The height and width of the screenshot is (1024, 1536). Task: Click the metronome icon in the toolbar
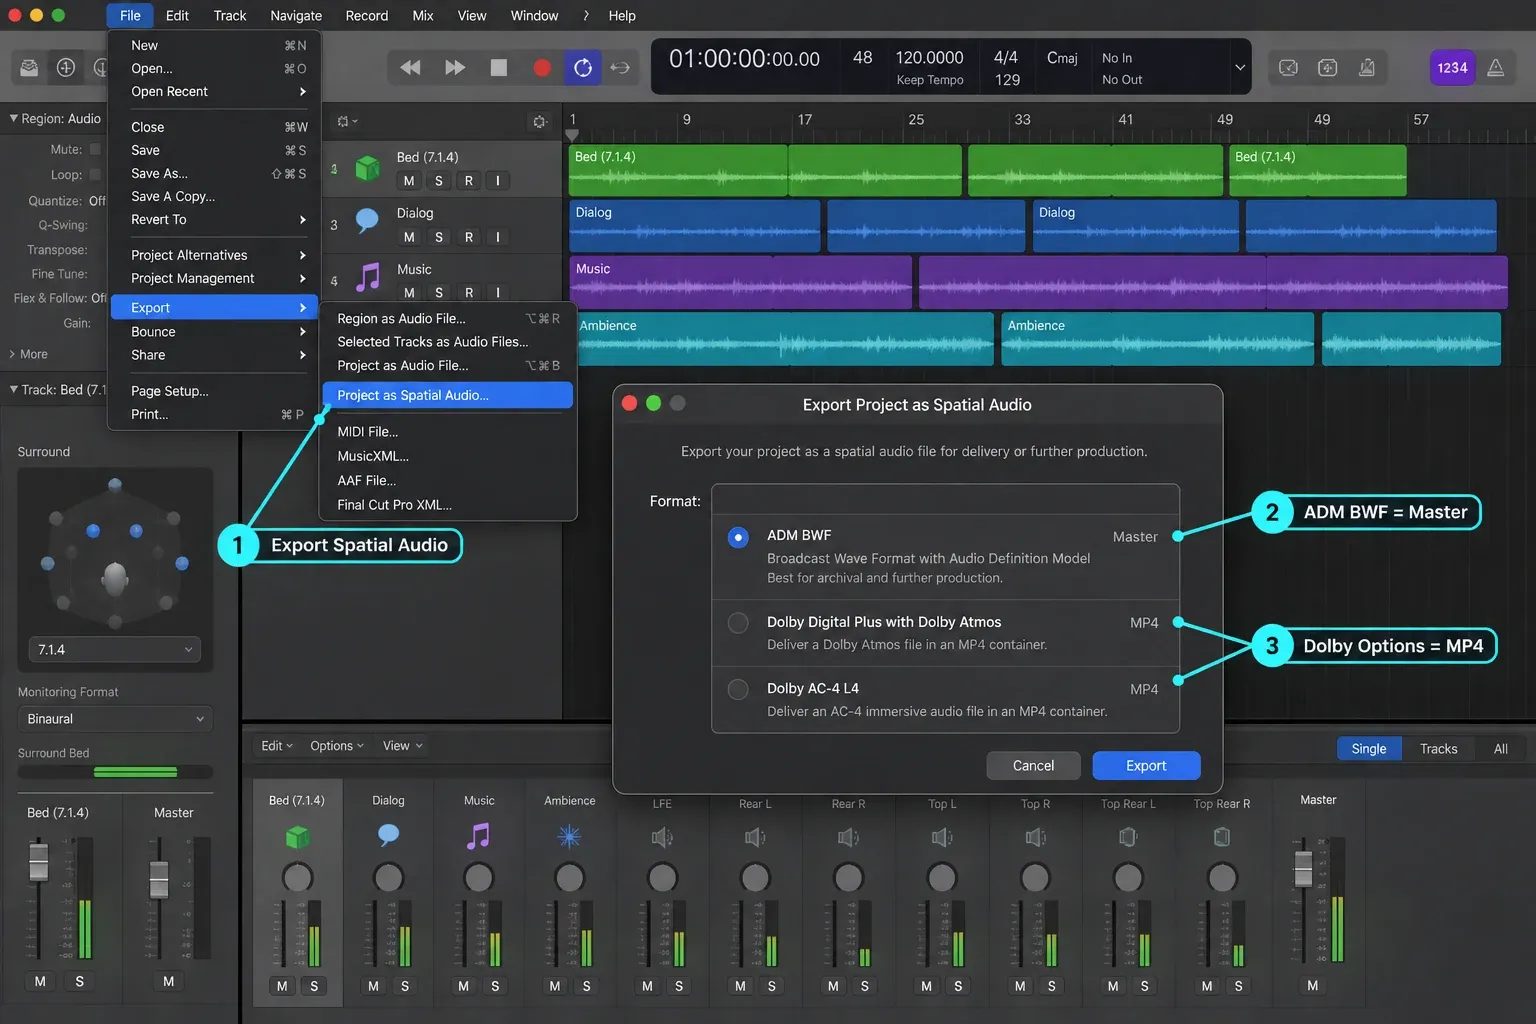[x=1496, y=67]
